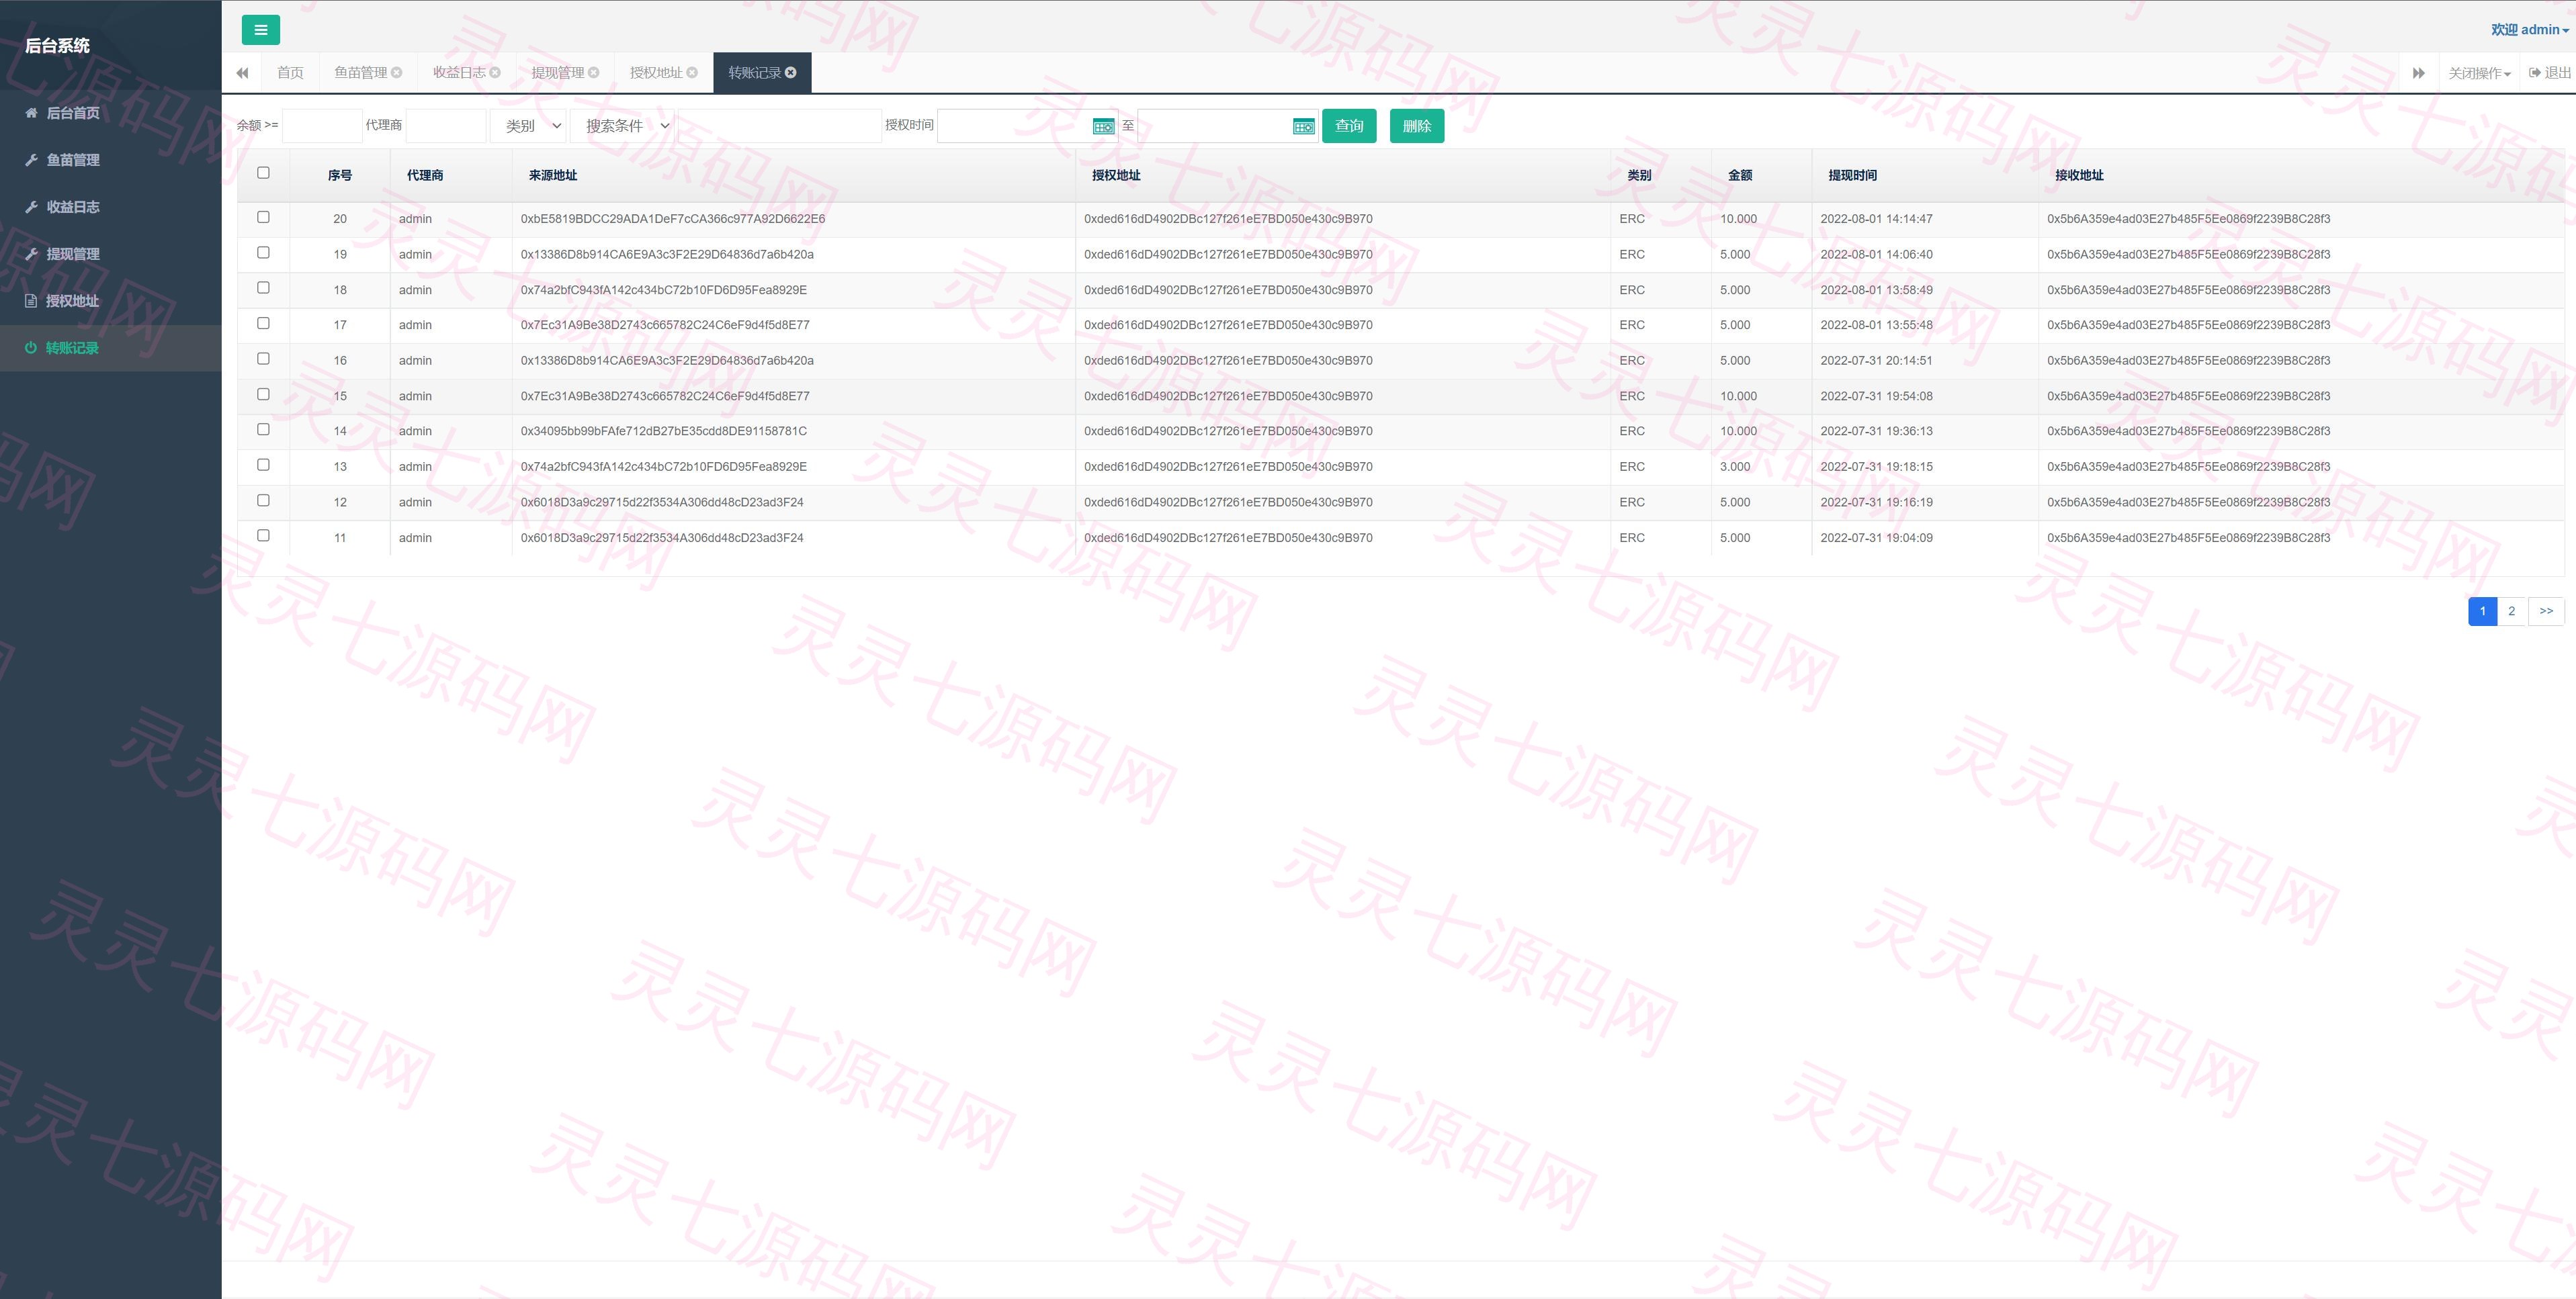Click the 删除 delete button

[1417, 126]
